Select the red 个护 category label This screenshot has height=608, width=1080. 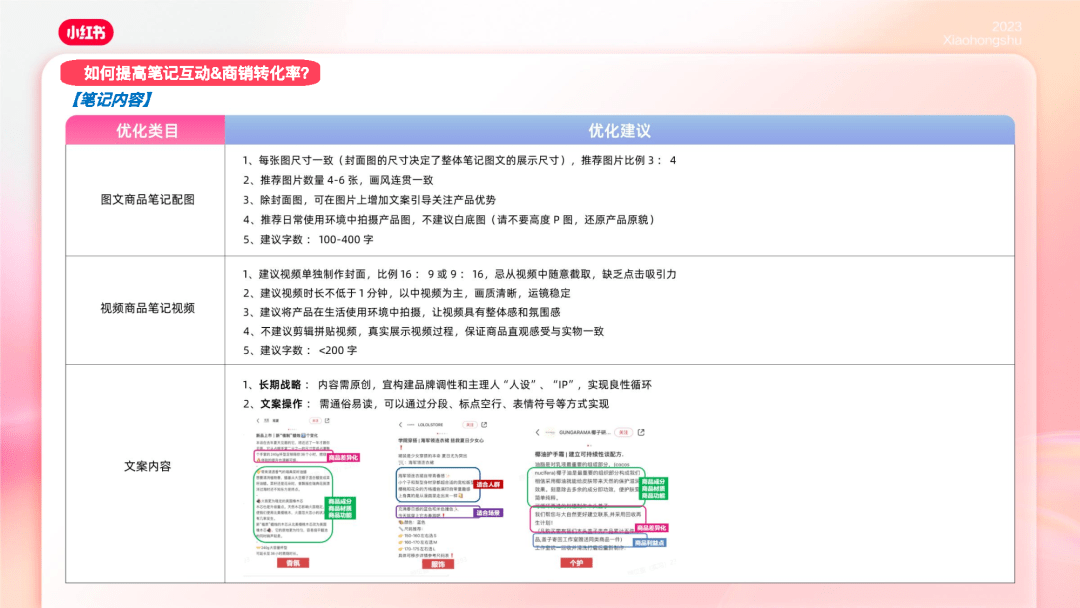click(575, 563)
